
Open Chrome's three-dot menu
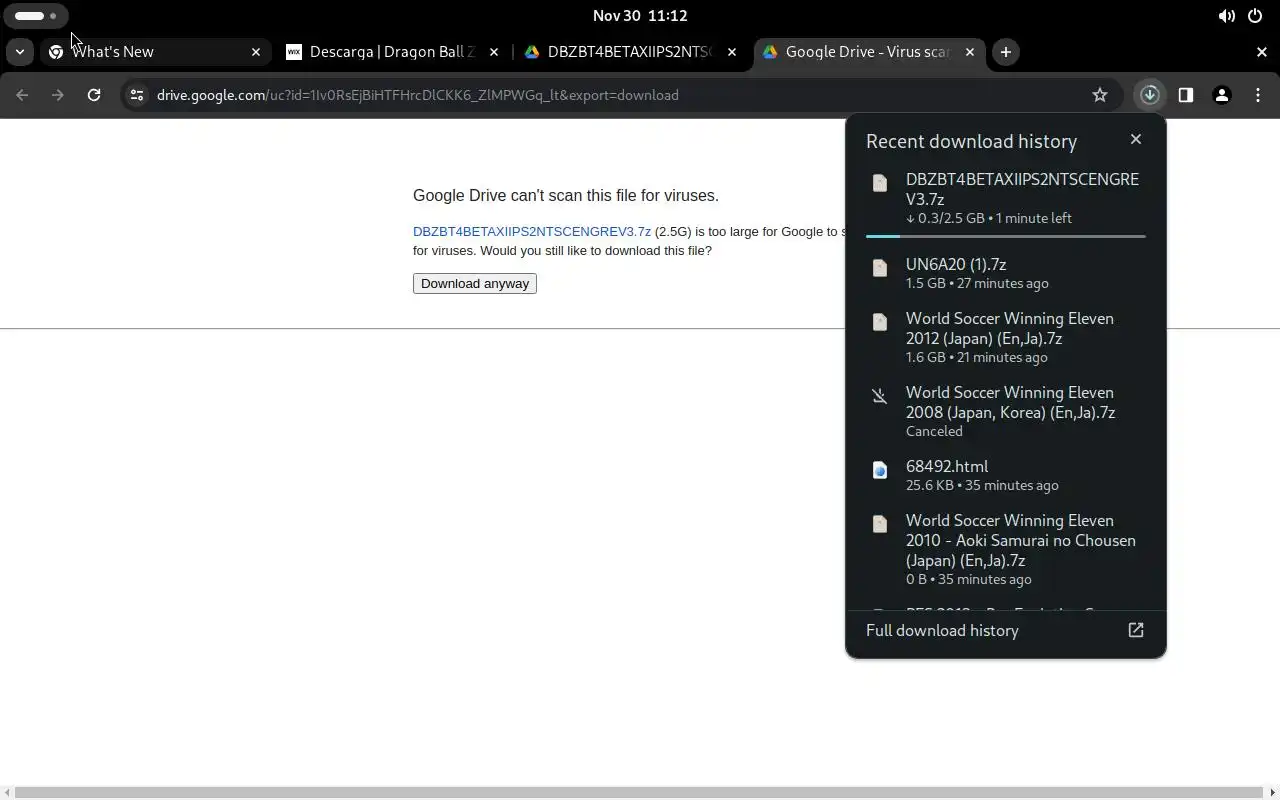coord(1258,95)
